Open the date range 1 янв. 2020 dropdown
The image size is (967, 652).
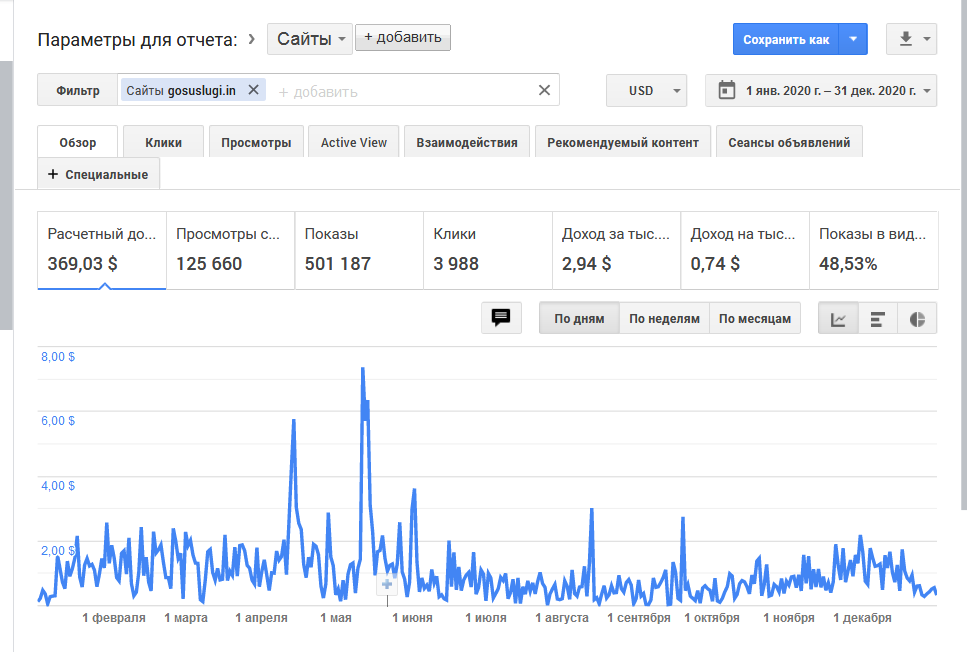tap(821, 91)
